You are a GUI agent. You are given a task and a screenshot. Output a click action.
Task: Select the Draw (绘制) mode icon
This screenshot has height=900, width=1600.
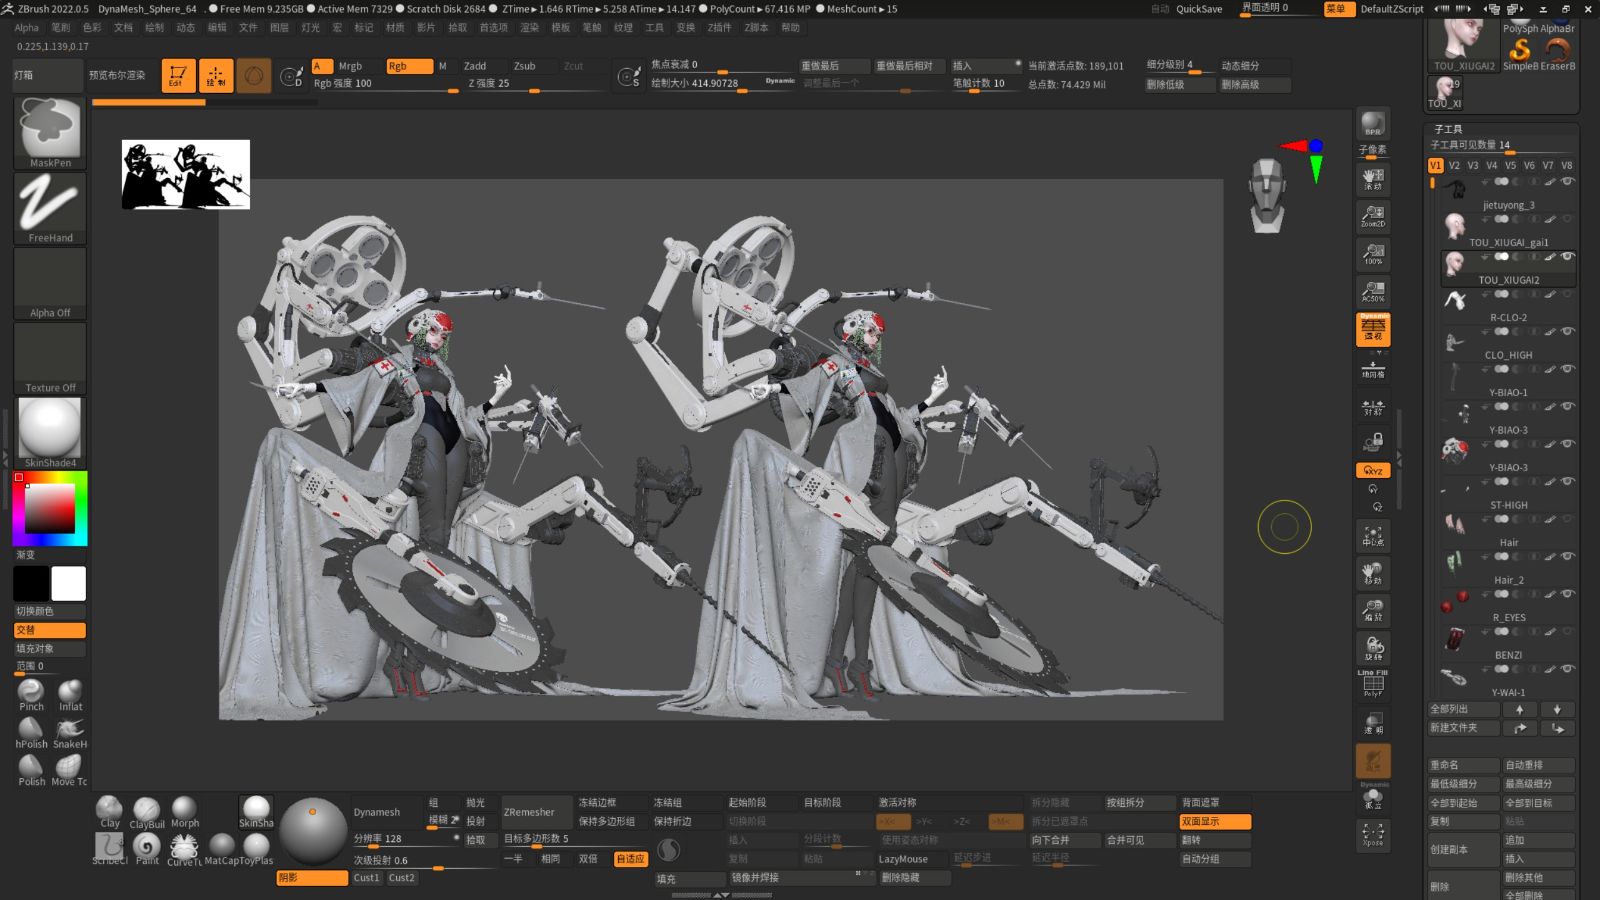pos(216,76)
